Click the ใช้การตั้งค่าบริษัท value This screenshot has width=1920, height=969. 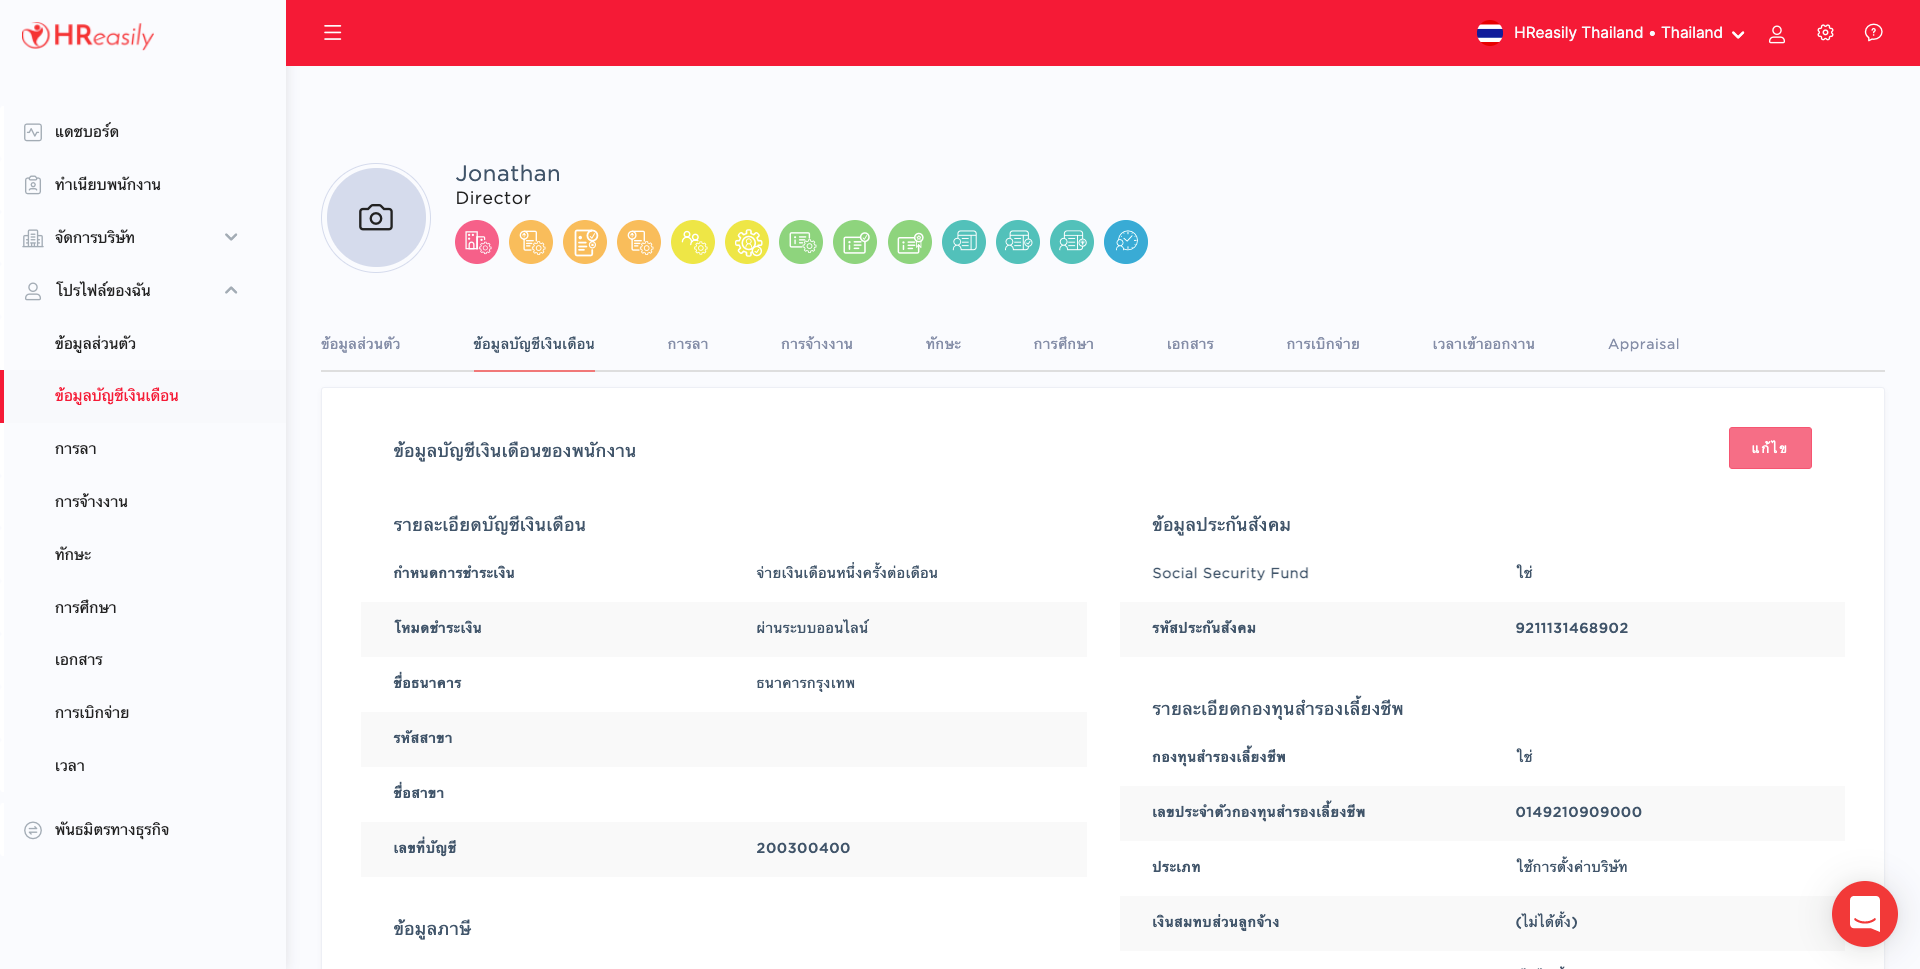pos(1571,867)
